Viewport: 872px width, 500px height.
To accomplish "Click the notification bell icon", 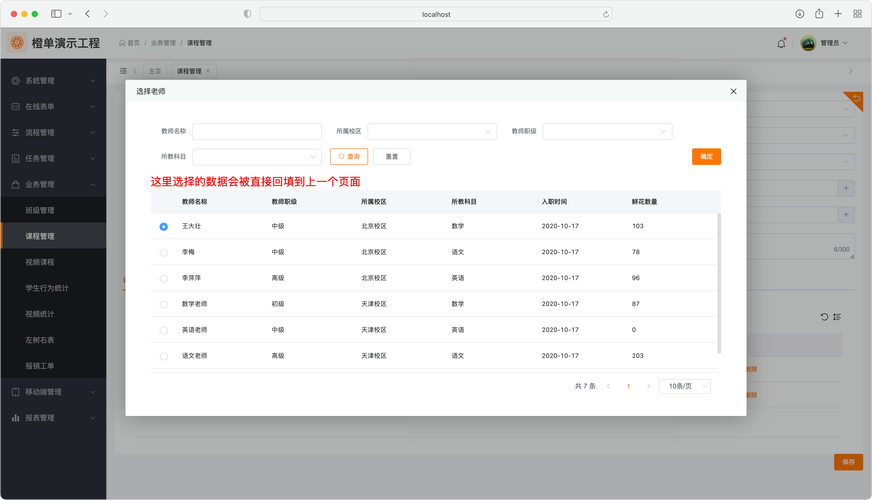I will tap(781, 43).
